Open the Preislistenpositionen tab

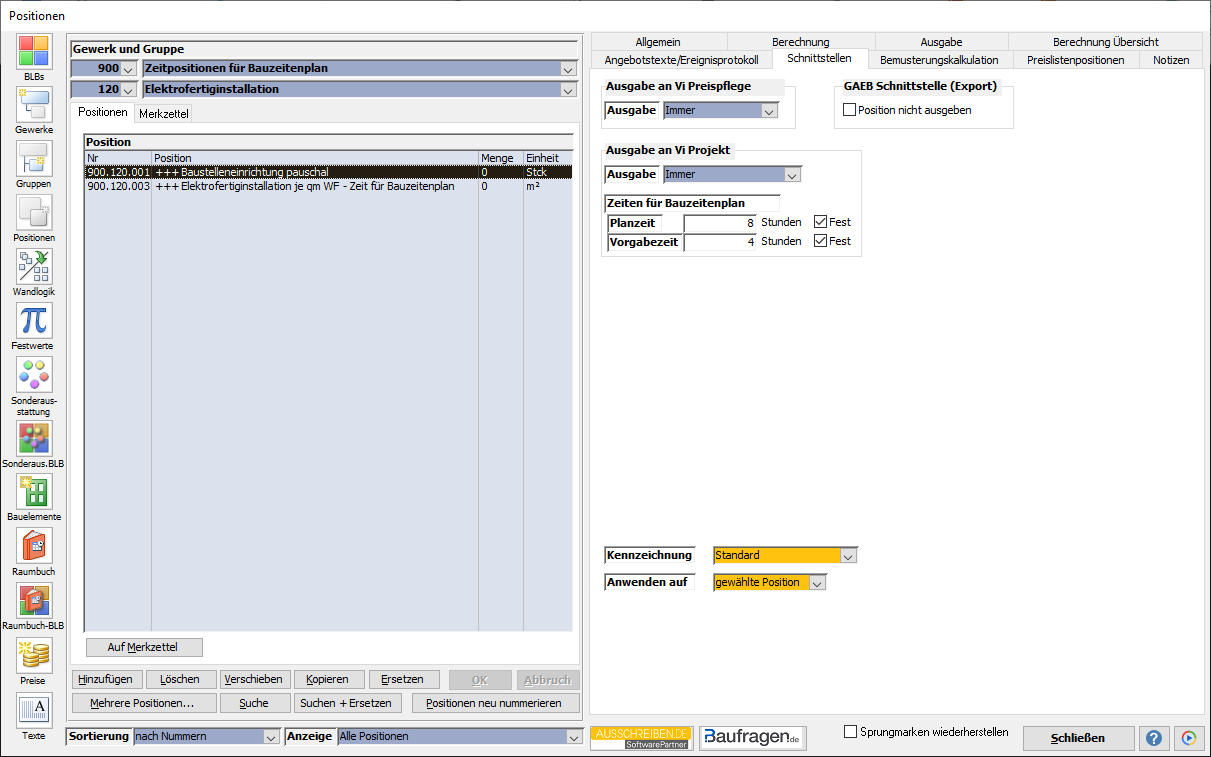1075,60
